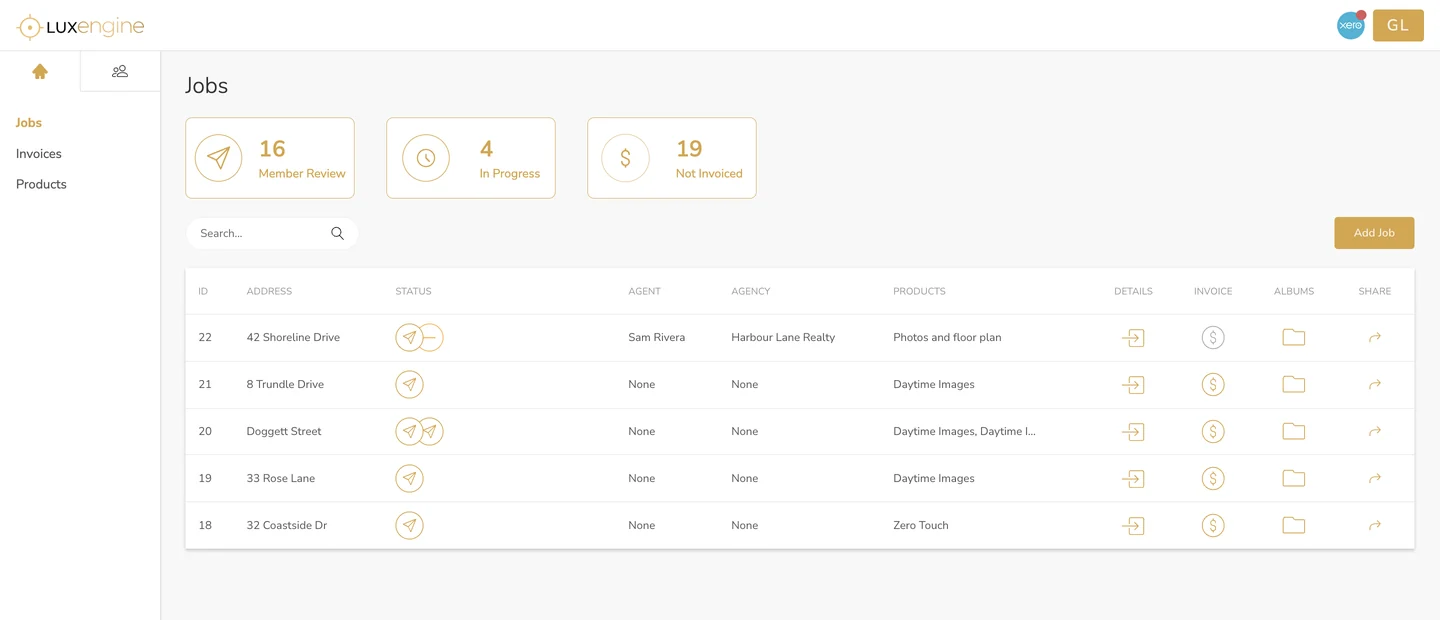This screenshot has width=1440, height=620.
Task: Open details for 32 Coastside Dr job
Action: coord(1133,526)
